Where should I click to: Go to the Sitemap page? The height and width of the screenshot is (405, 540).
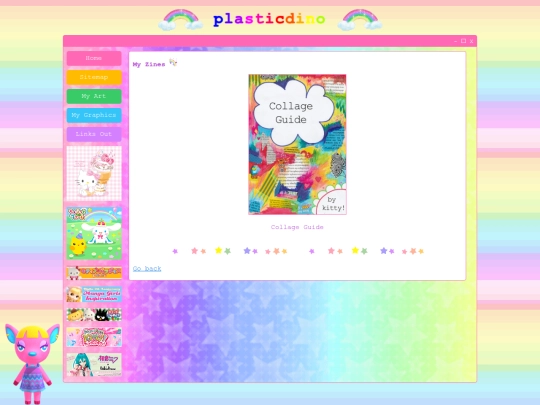[94, 77]
